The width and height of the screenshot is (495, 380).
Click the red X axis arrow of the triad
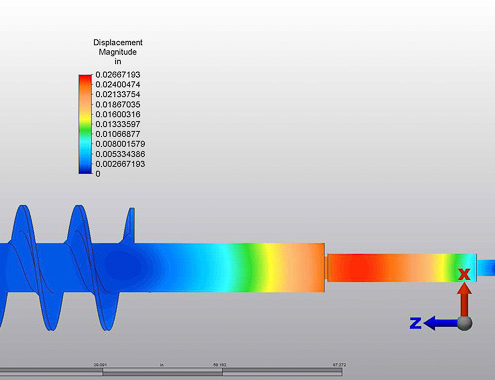[464, 299]
